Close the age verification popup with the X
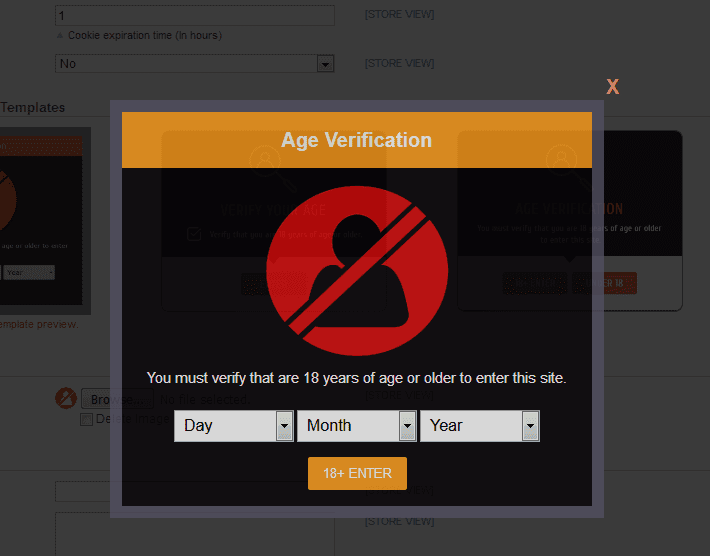The image size is (710, 556). [612, 87]
